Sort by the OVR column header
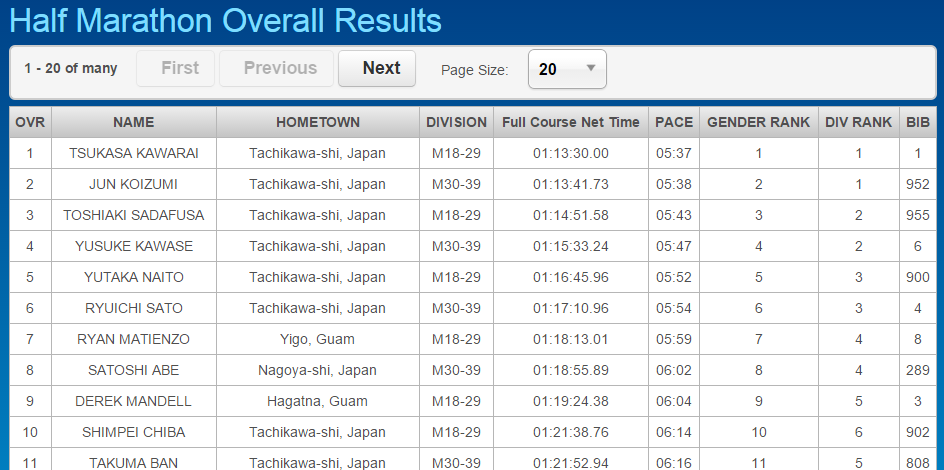 [x=30, y=122]
